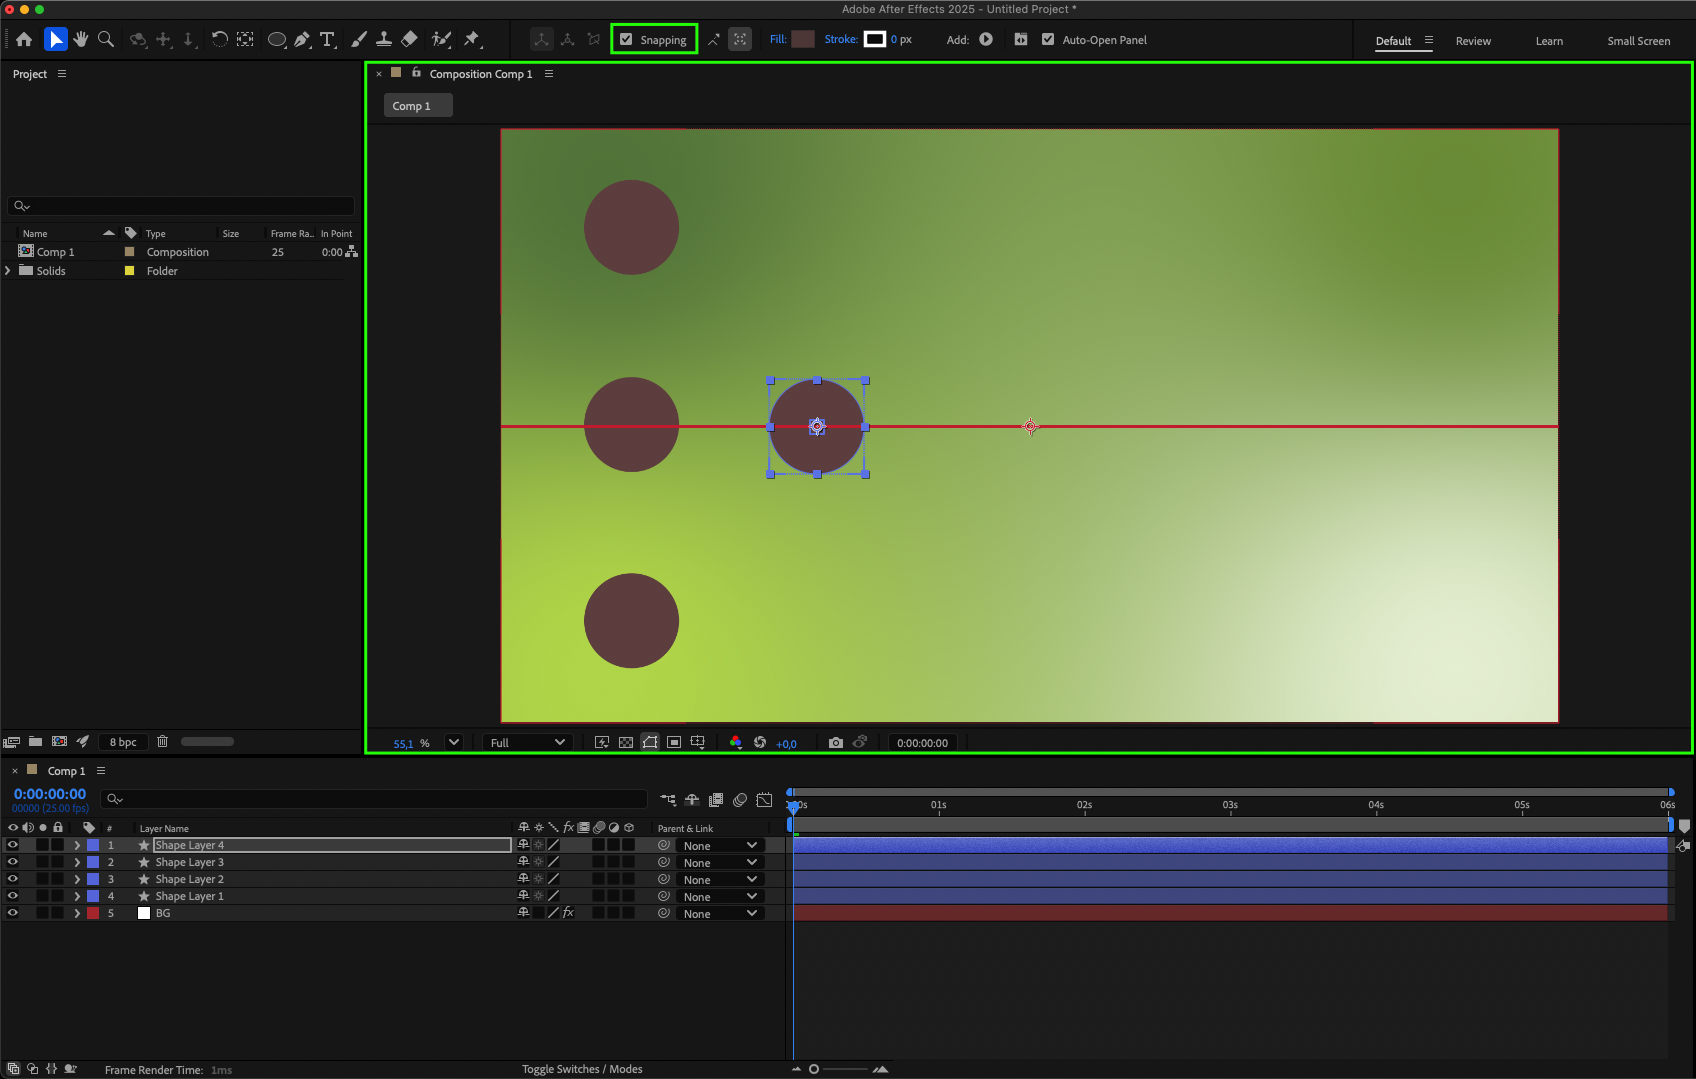Select the Pen tool
Screen dimensions: 1696x1079
tap(301, 39)
